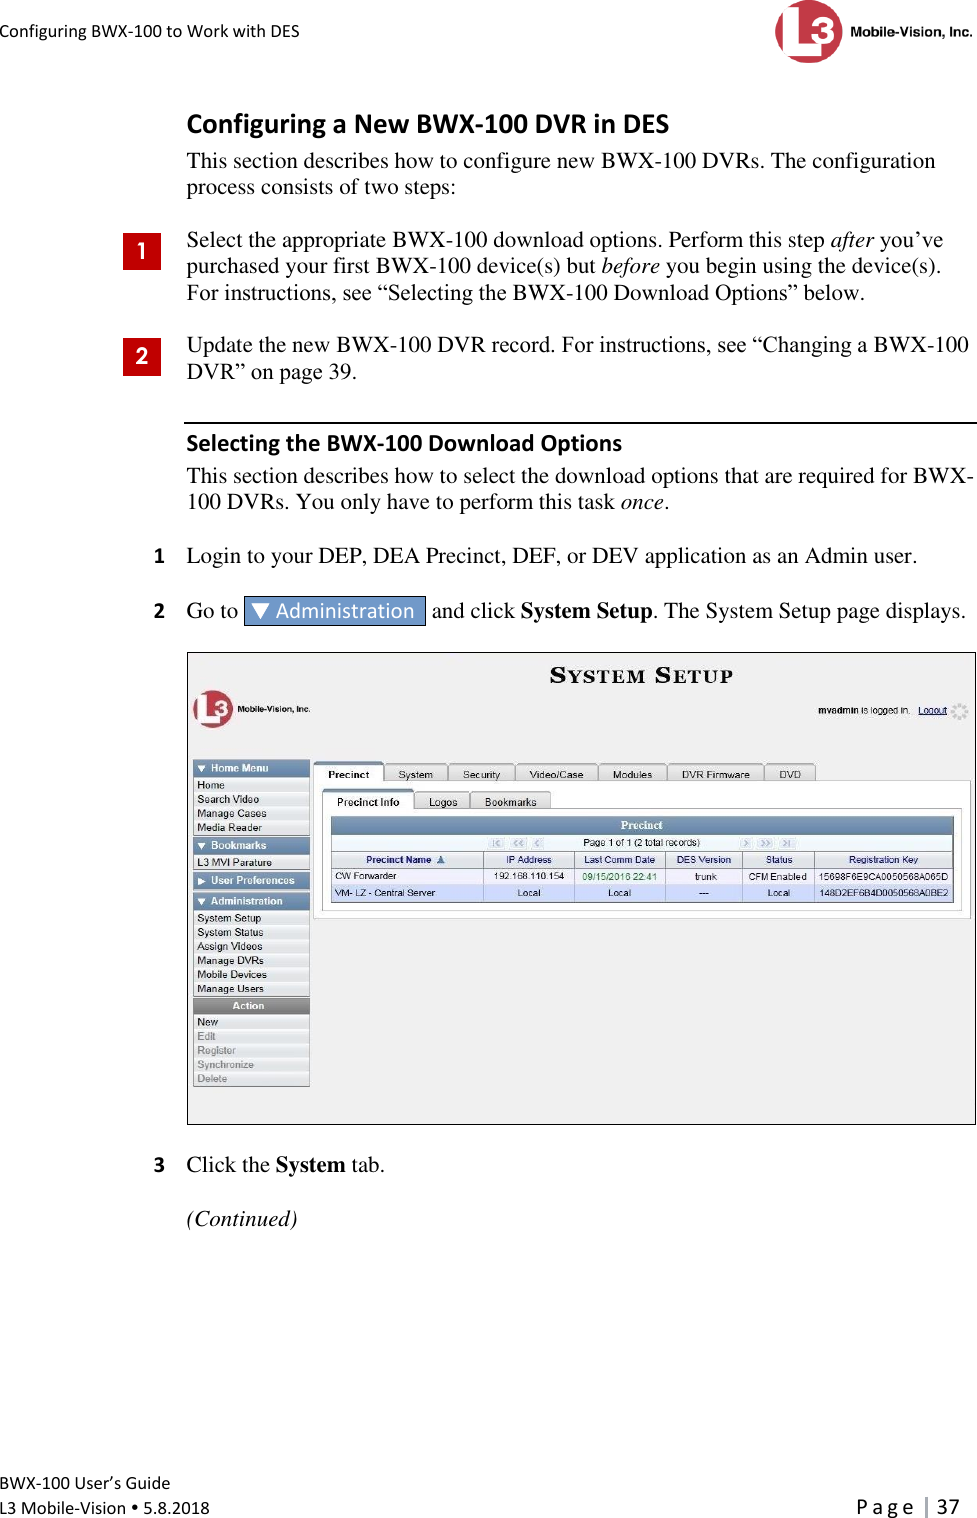
Task: Open System Setup in Administration
Action: pos(251,918)
